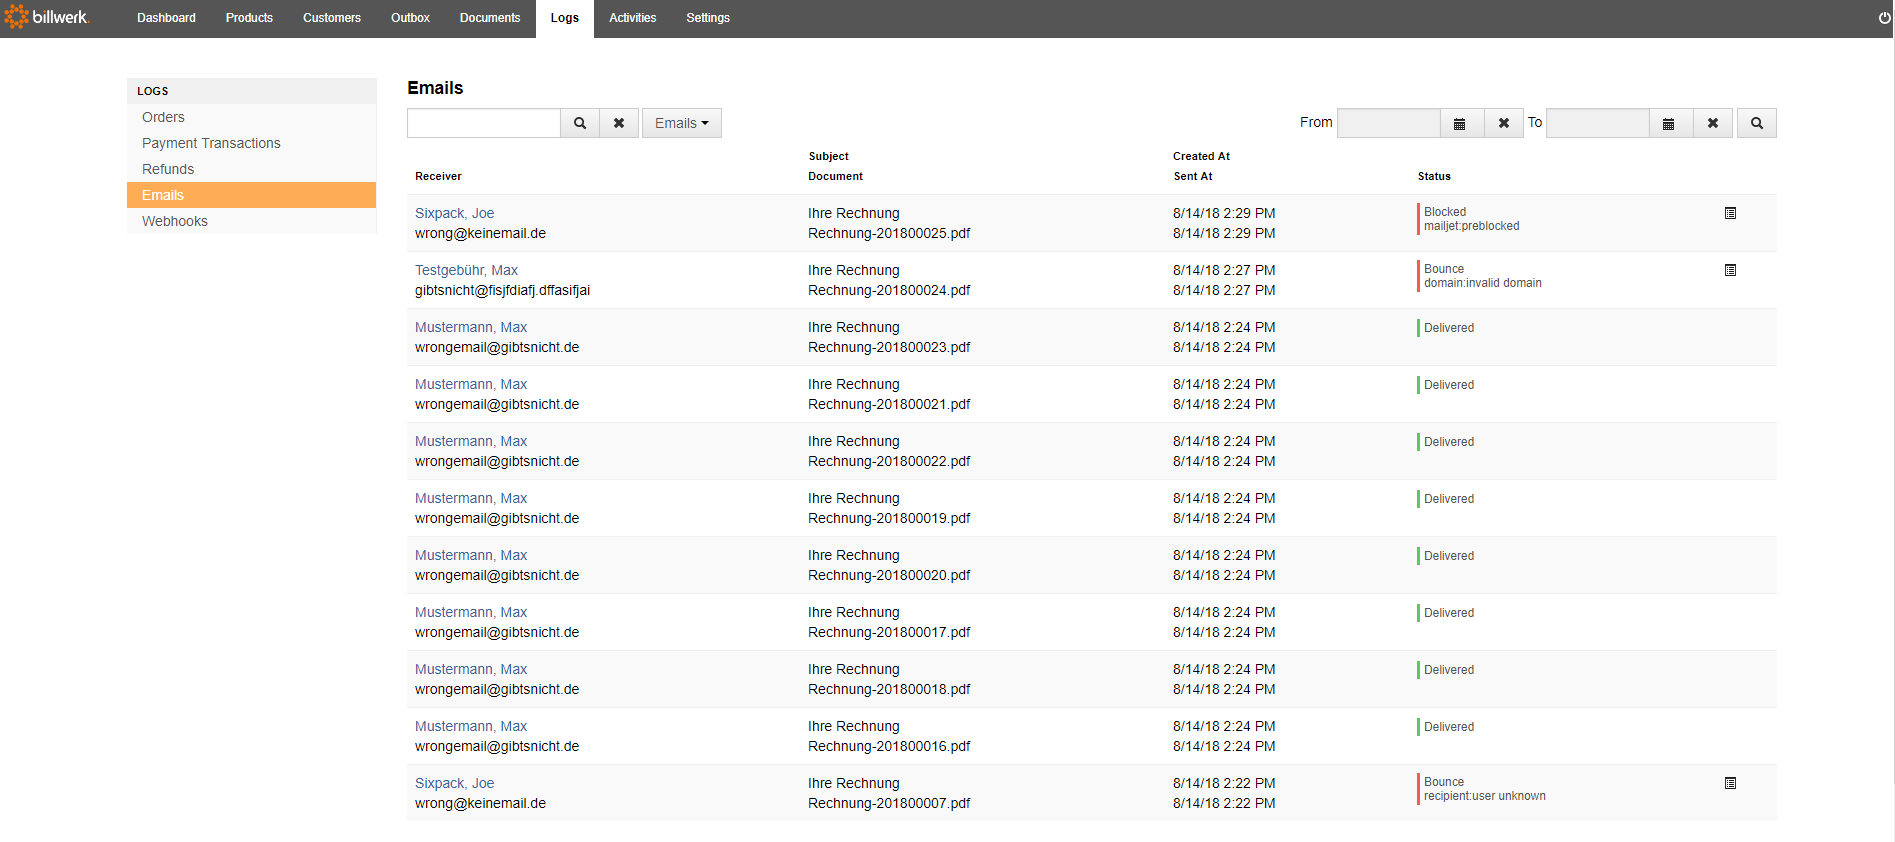Image resolution: width=1895 pixels, height=842 pixels.
Task: Click domain:invalid domain status text
Action: 1483,283
